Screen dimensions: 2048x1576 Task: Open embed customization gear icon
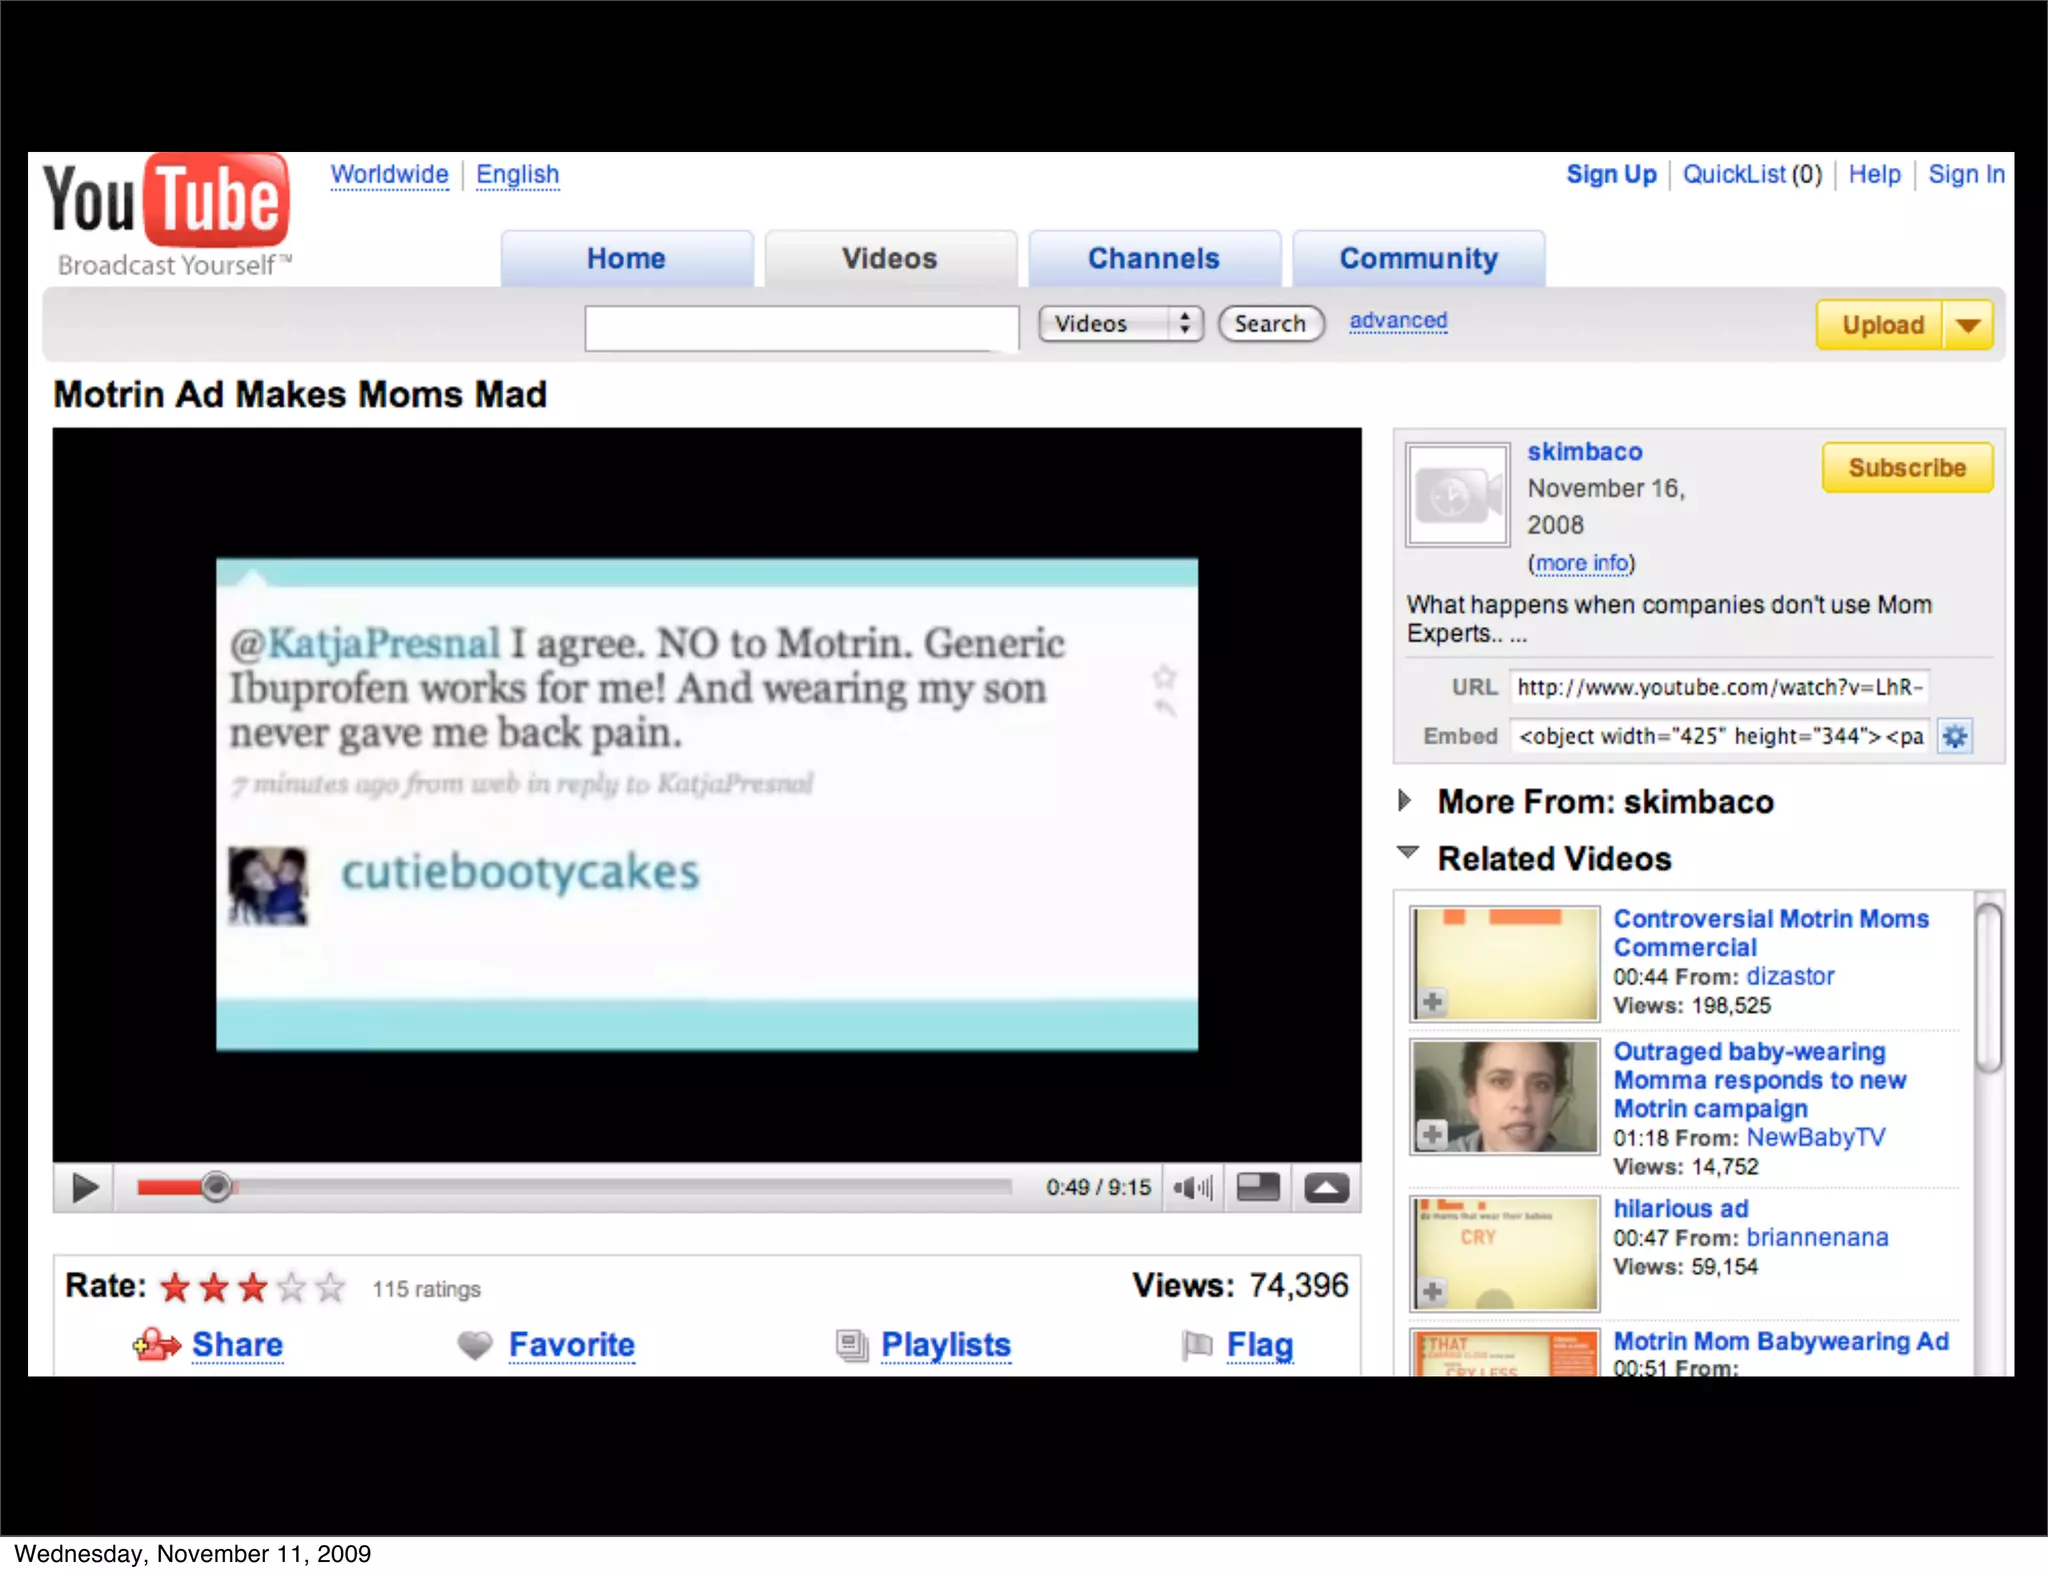[1954, 737]
